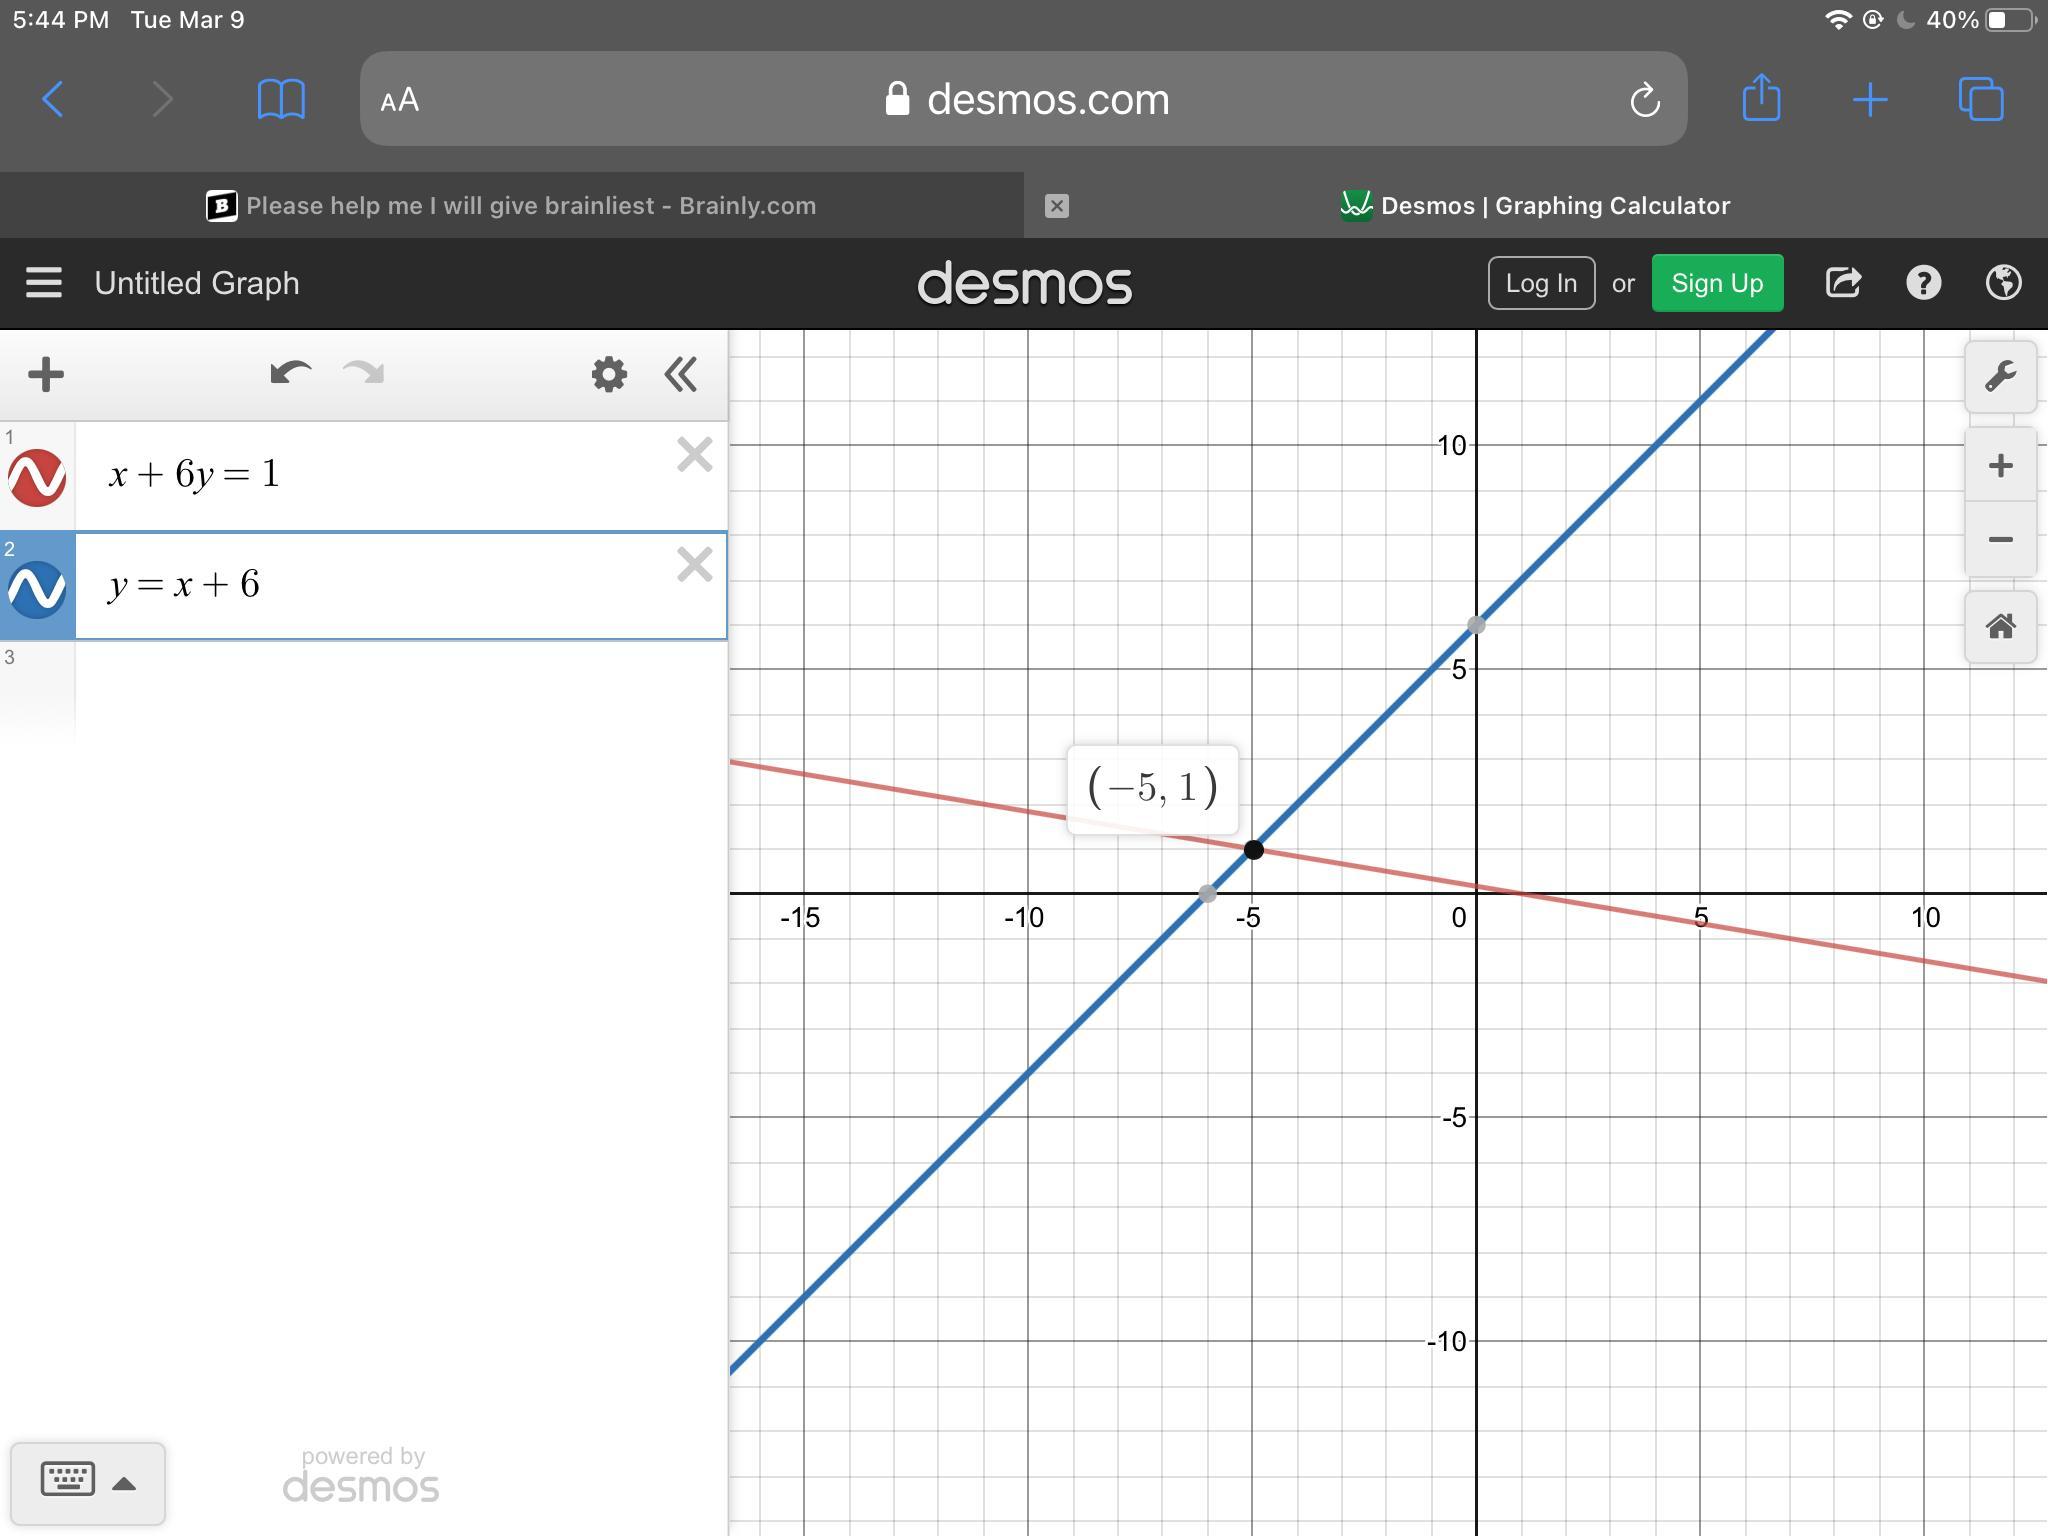Collapse the expression list panel
Viewport: 2048px width, 1536px height.
tap(681, 375)
